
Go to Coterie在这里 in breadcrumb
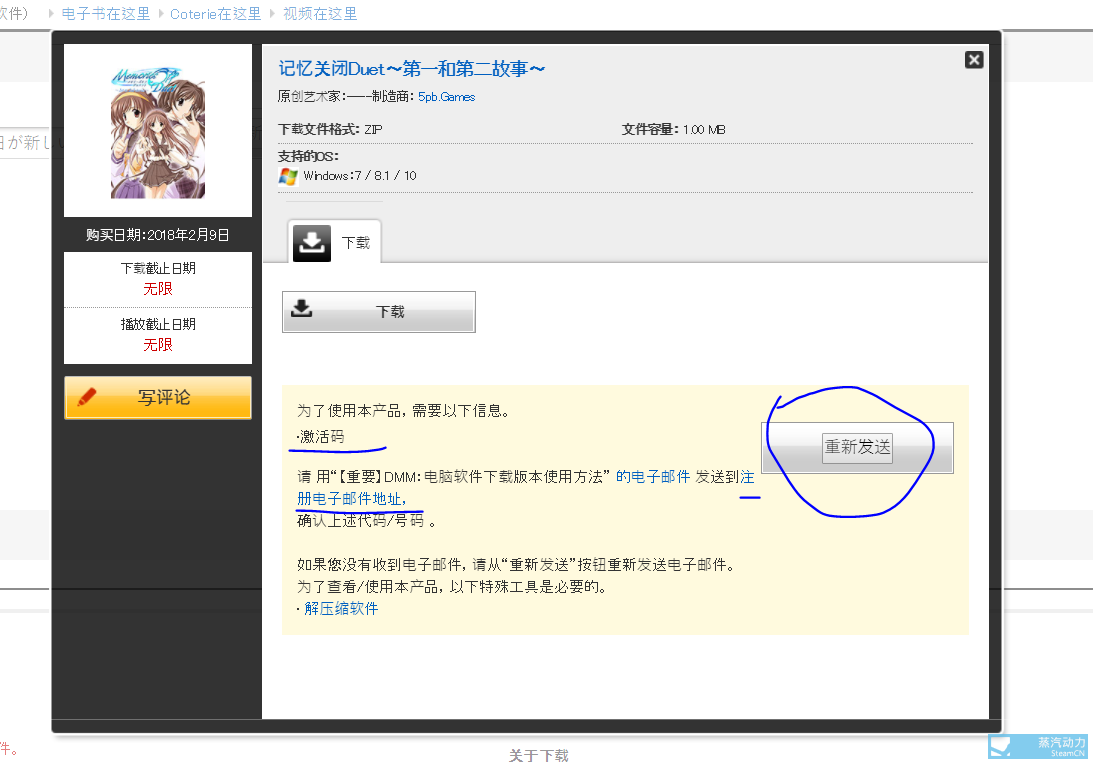215,14
